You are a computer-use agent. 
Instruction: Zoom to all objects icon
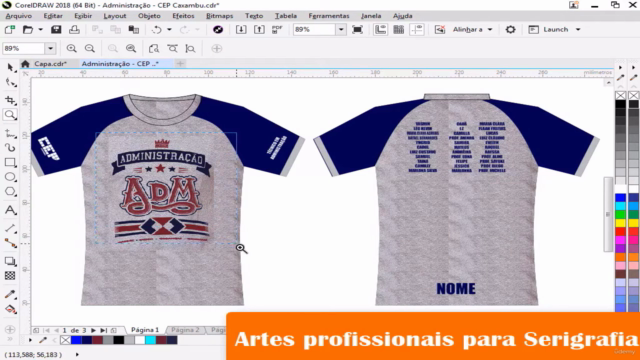coord(131,49)
